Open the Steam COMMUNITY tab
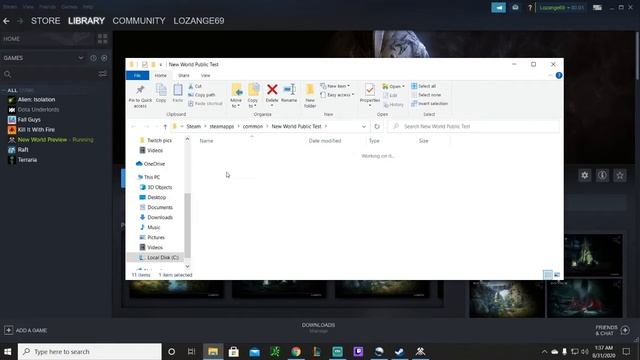Screen dimensions: 640x360 (x=139, y=21)
